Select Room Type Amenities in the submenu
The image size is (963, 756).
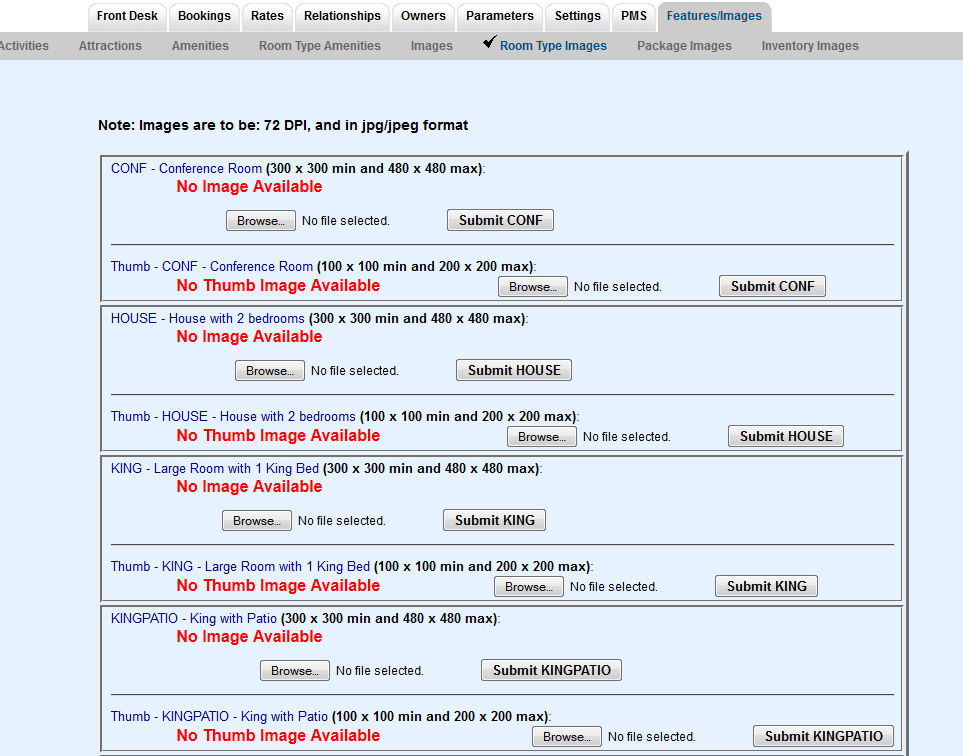pyautogui.click(x=320, y=46)
